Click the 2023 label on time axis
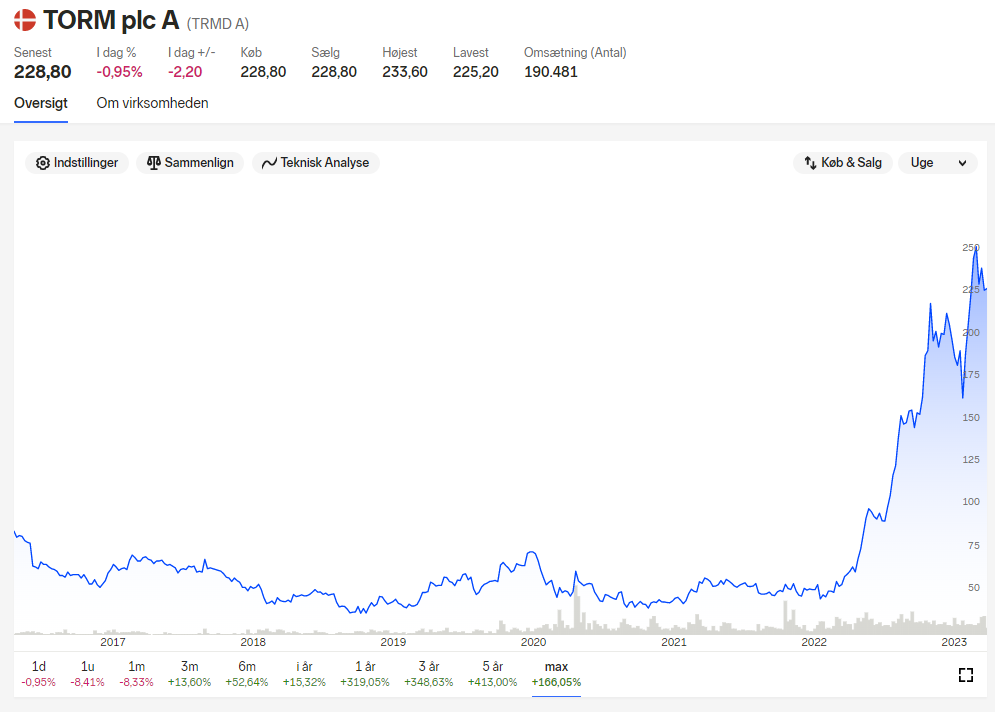Viewport: 995px width, 712px height. pyautogui.click(x=954, y=642)
